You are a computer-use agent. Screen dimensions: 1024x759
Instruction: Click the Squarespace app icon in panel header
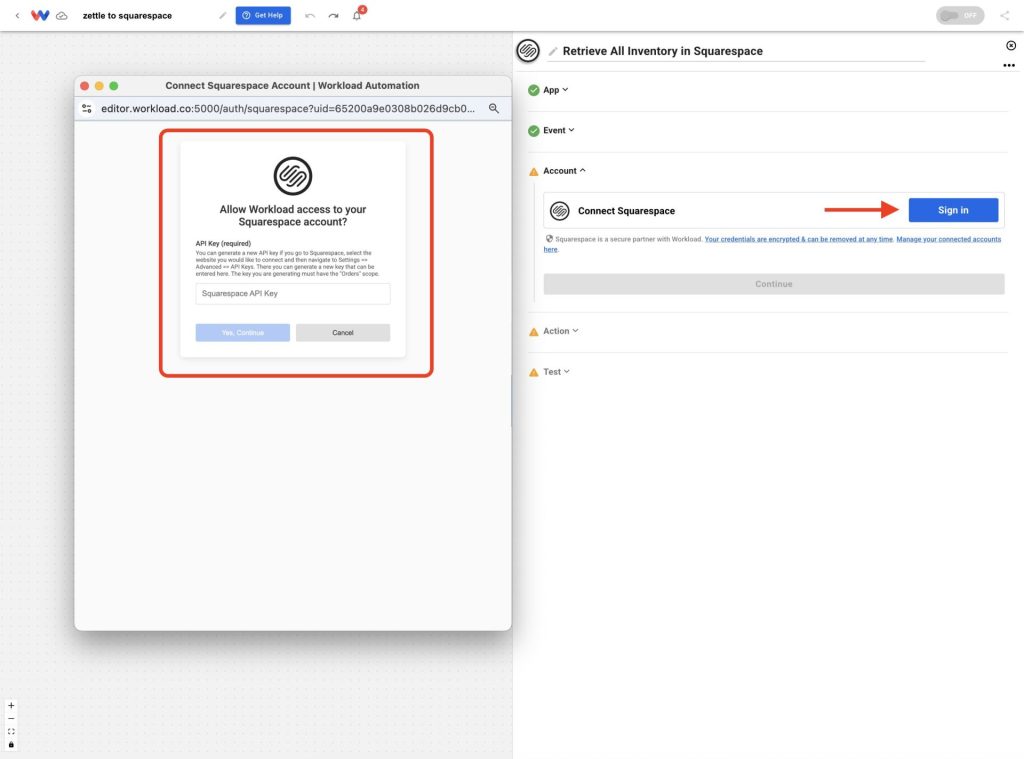coord(528,50)
